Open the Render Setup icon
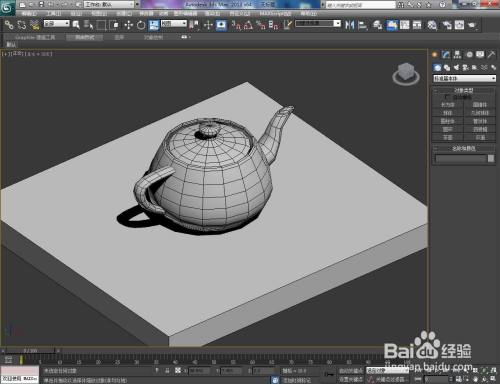Screen dimensions: 500x384 pos(447,25)
